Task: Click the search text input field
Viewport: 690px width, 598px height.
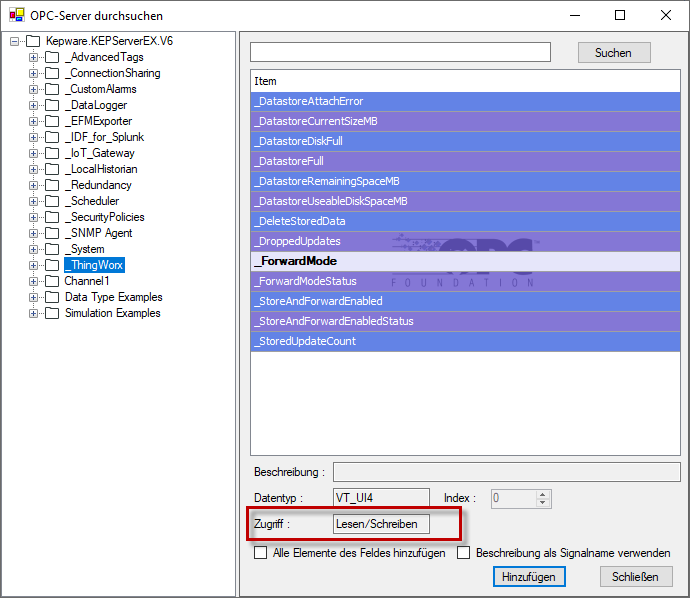Action: pyautogui.click(x=400, y=52)
